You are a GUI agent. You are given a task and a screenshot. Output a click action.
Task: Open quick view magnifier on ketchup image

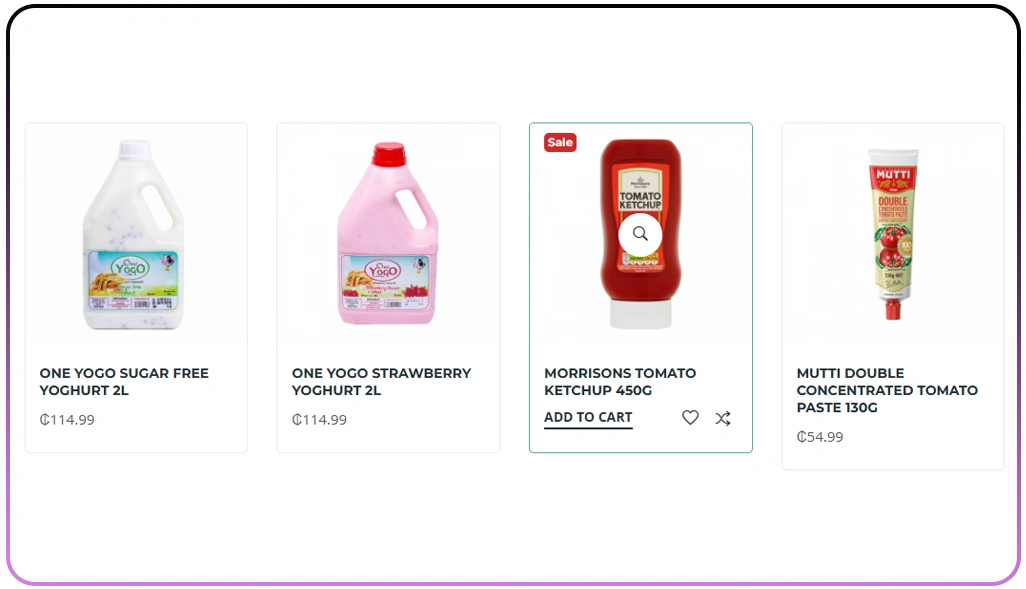pyautogui.click(x=640, y=234)
